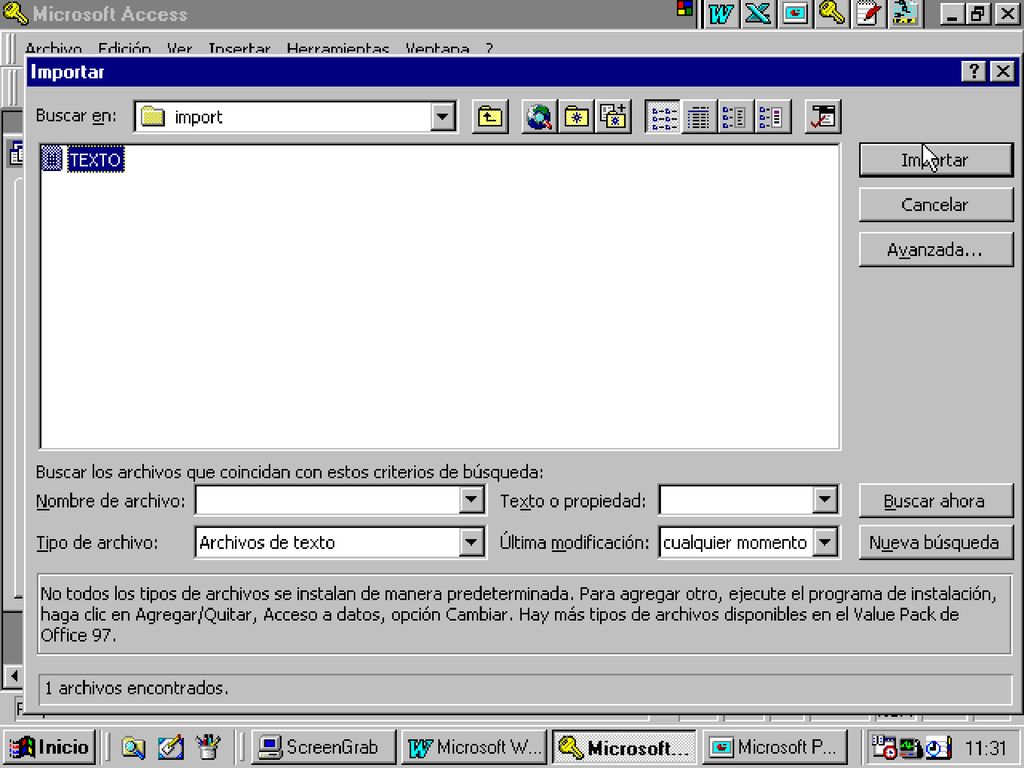Image resolution: width=1024 pixels, height=768 pixels.
Task: Click the dialog Help question mark button
Action: coord(974,71)
